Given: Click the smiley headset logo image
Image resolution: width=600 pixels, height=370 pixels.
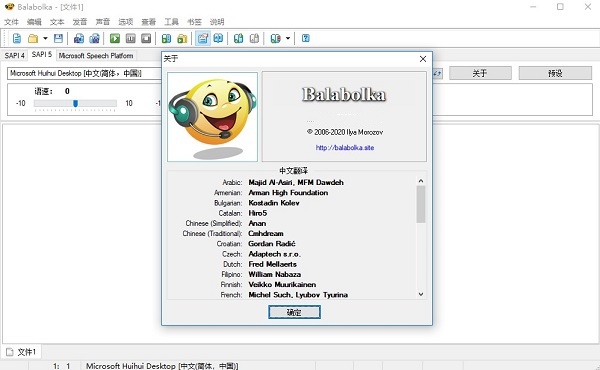Looking at the screenshot, I should click(213, 117).
